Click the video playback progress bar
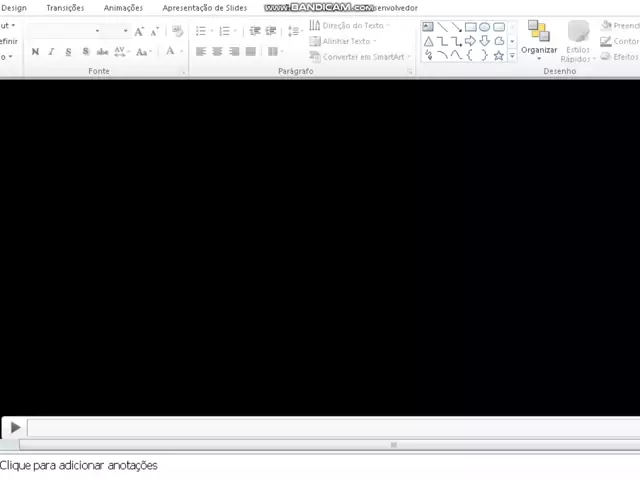This screenshot has height=480, width=640. pyautogui.click(x=333, y=428)
